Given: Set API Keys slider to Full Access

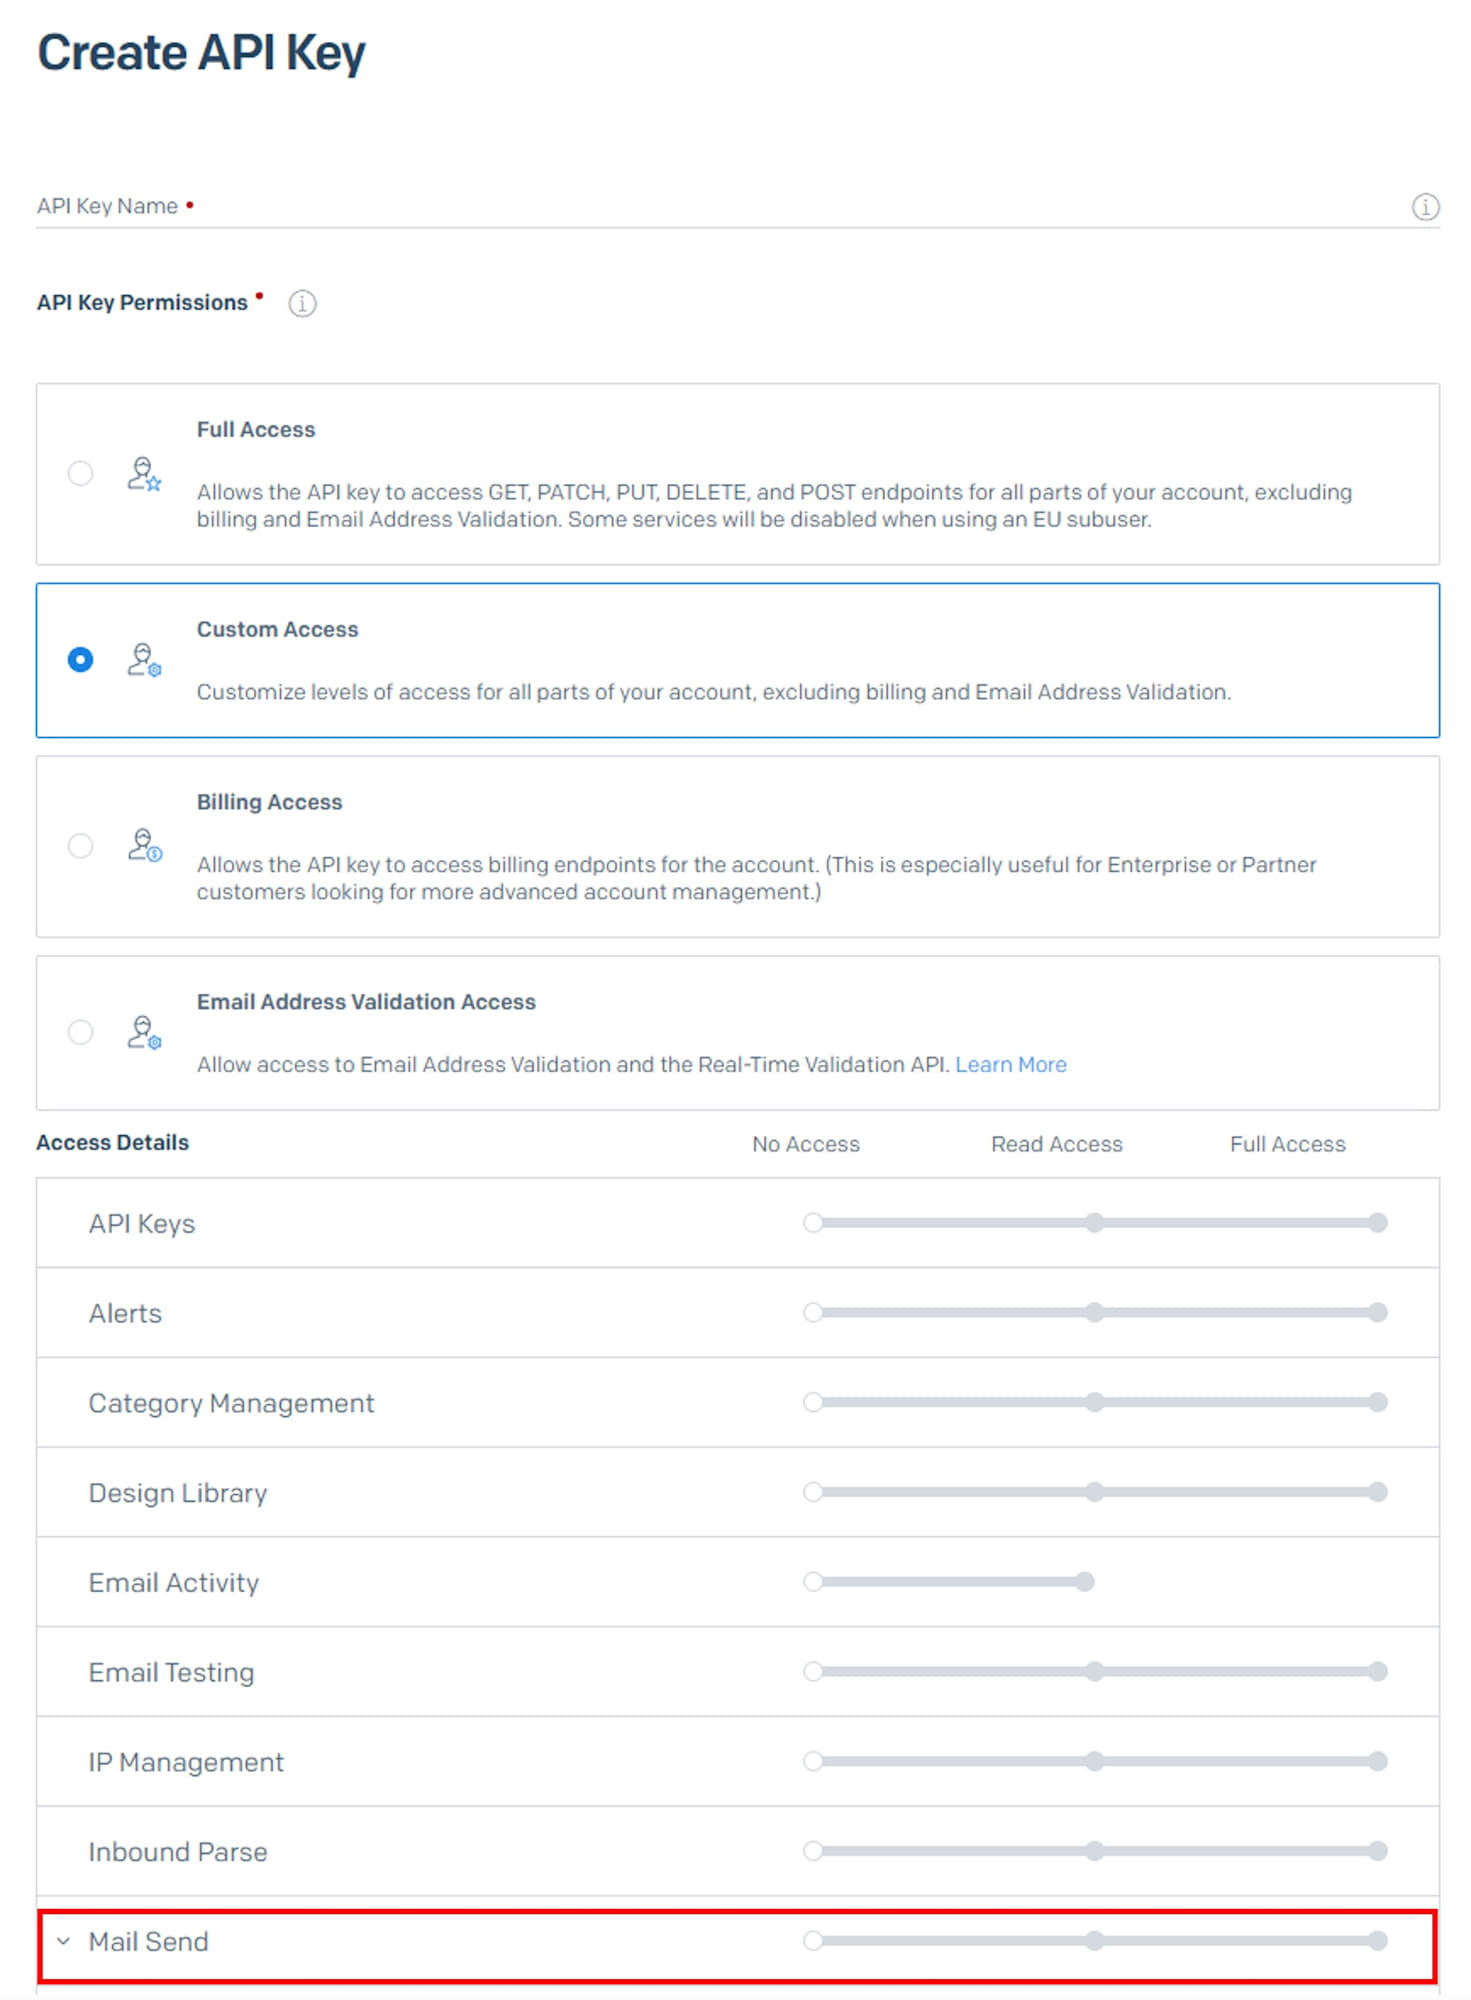Looking at the screenshot, I should pyautogui.click(x=1377, y=1223).
